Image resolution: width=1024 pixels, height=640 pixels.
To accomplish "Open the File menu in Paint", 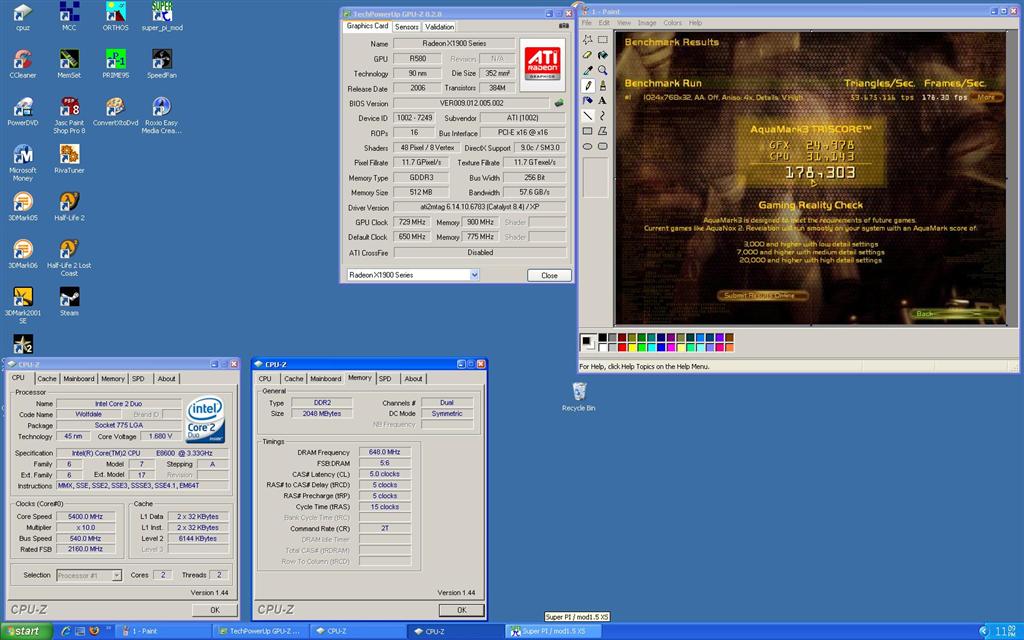I will 586,23.
